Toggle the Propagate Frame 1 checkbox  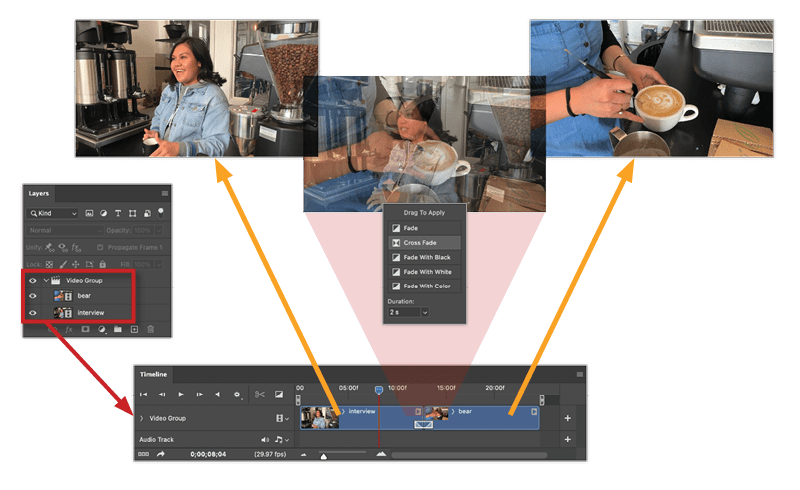[x=100, y=248]
